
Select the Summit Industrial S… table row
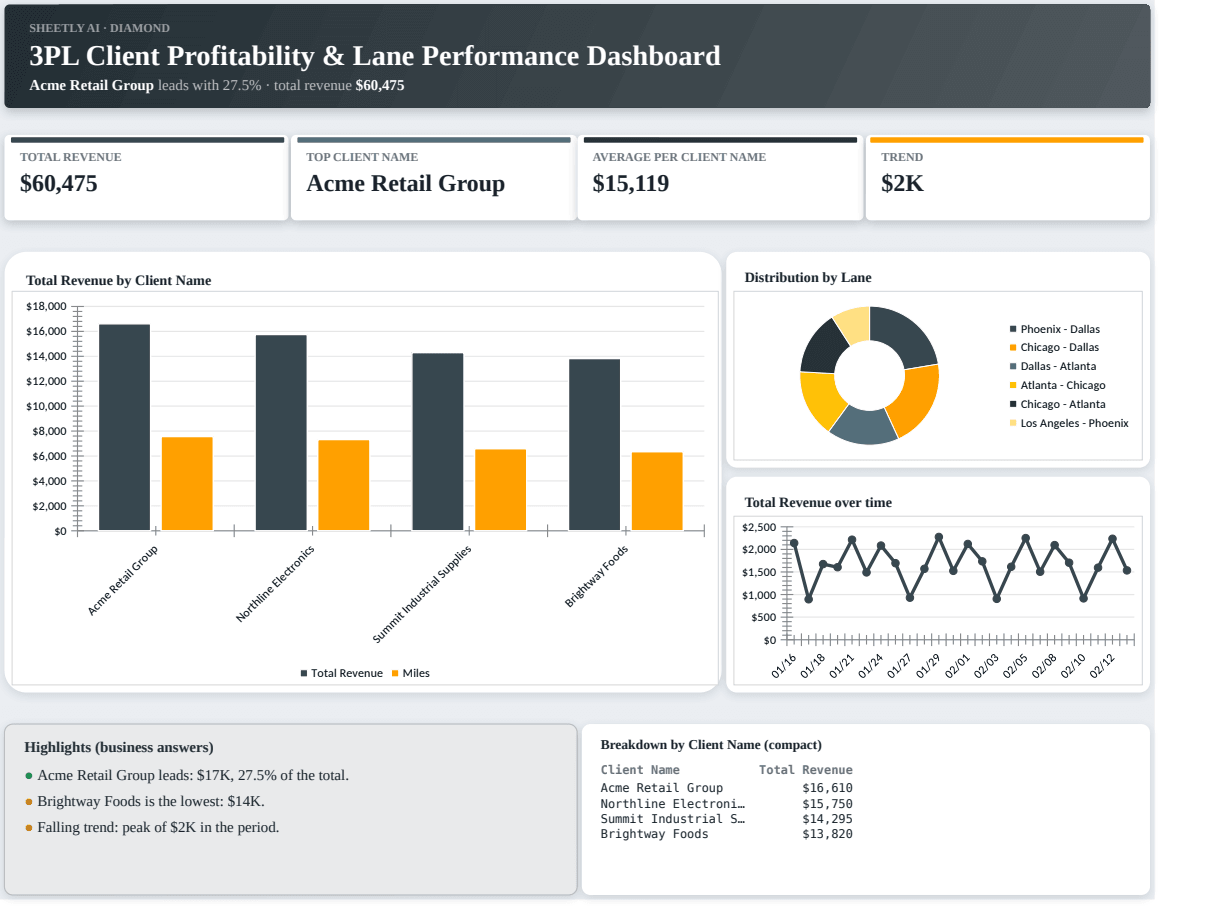point(727,819)
